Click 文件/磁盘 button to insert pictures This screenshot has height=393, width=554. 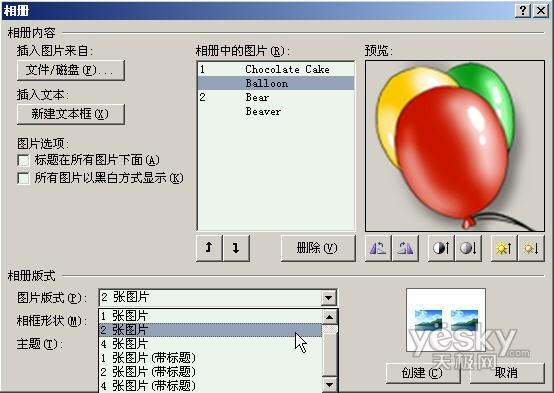pos(71,70)
